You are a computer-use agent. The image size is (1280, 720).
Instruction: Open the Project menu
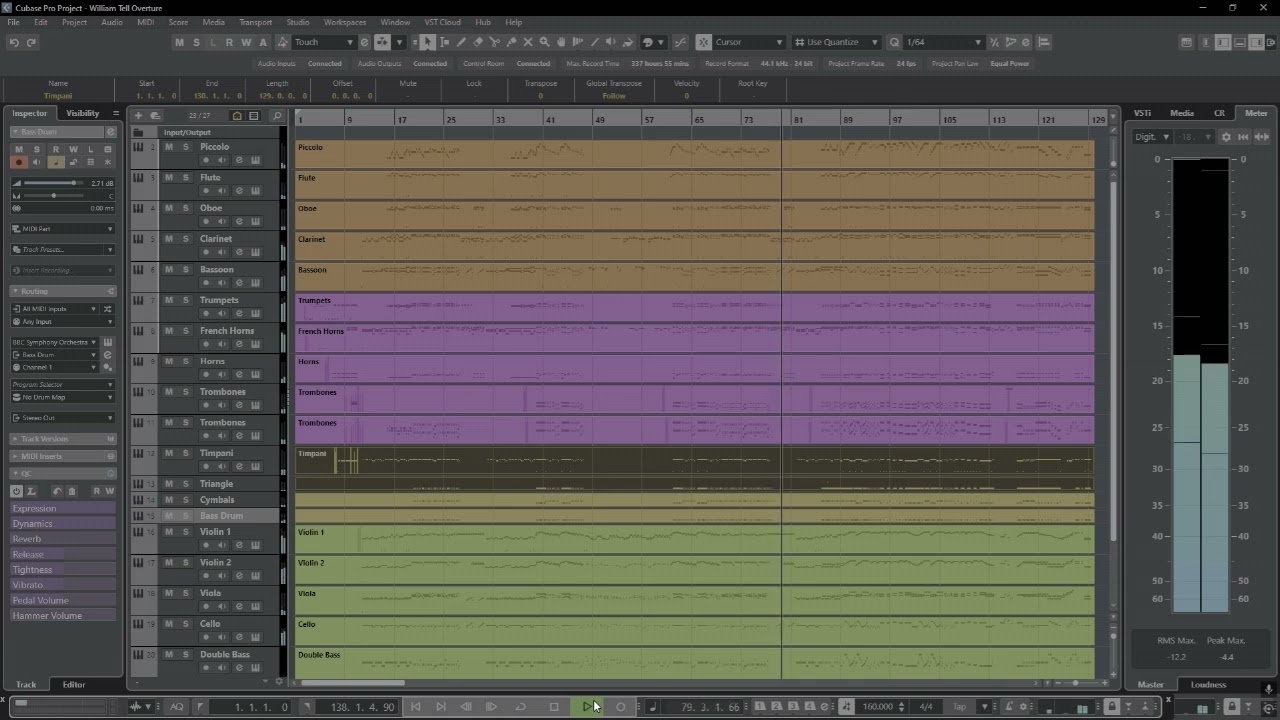click(x=75, y=22)
